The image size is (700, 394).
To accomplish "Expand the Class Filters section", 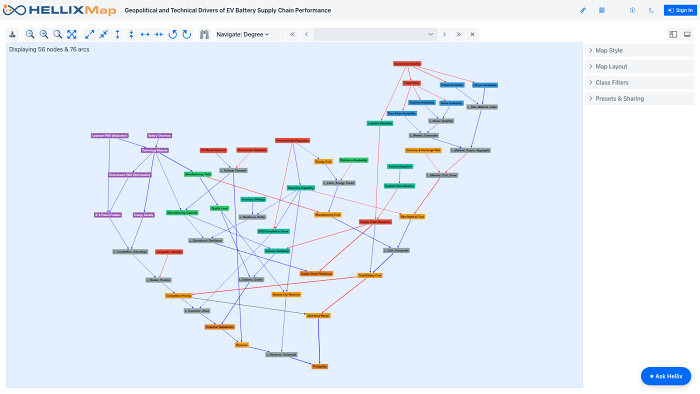I will click(x=639, y=83).
